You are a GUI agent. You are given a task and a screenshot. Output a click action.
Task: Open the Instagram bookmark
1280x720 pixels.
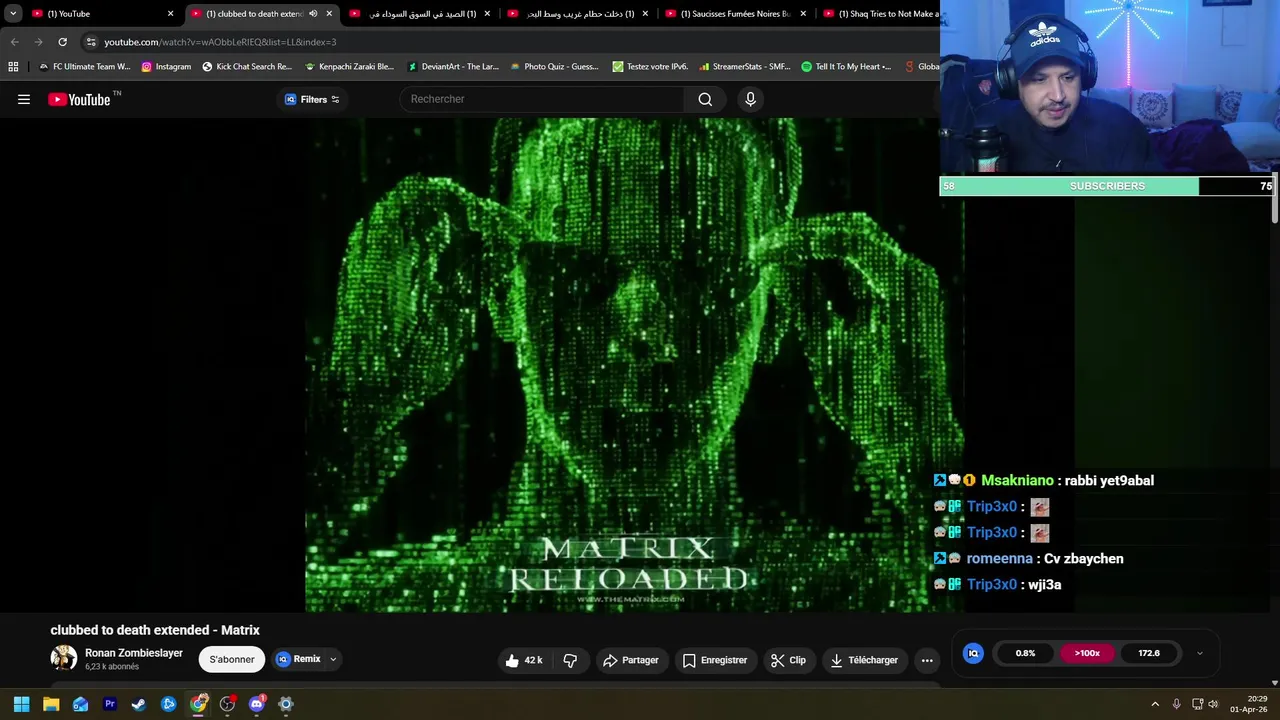(x=166, y=67)
